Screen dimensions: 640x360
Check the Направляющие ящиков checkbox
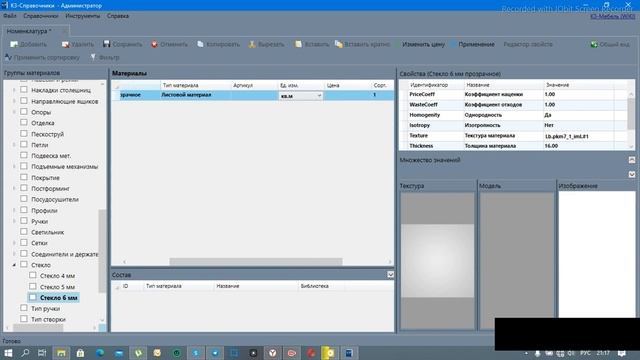coord(24,101)
